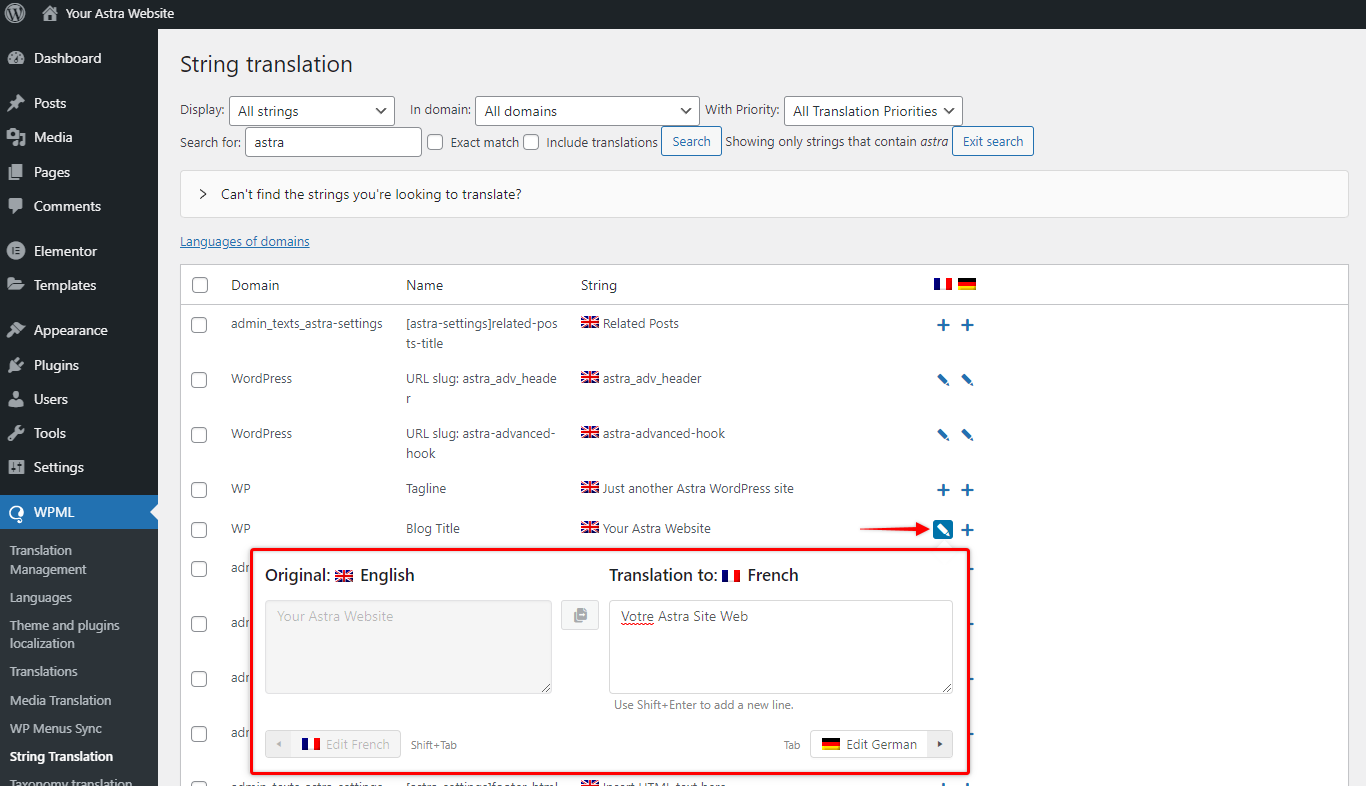
Task: Click the Edit German button
Action: click(869, 744)
